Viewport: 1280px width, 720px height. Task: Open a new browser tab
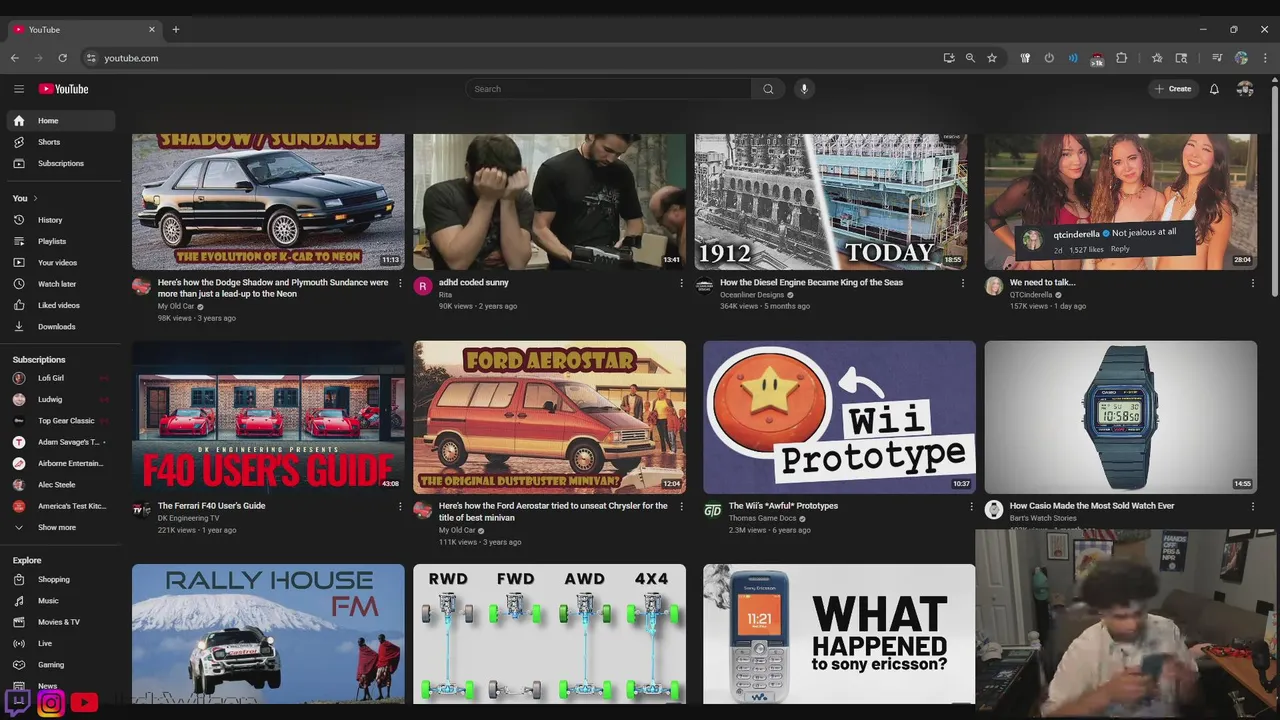coord(175,30)
